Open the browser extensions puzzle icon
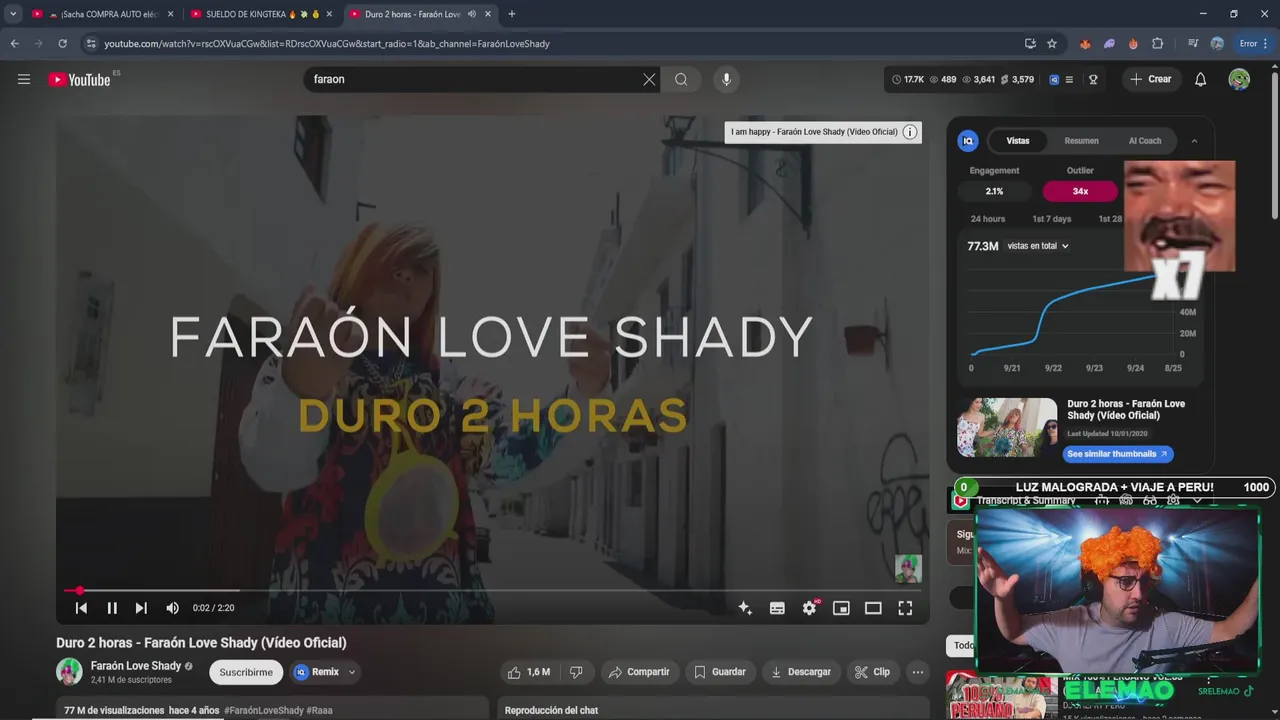The image size is (1280, 720). (1158, 44)
